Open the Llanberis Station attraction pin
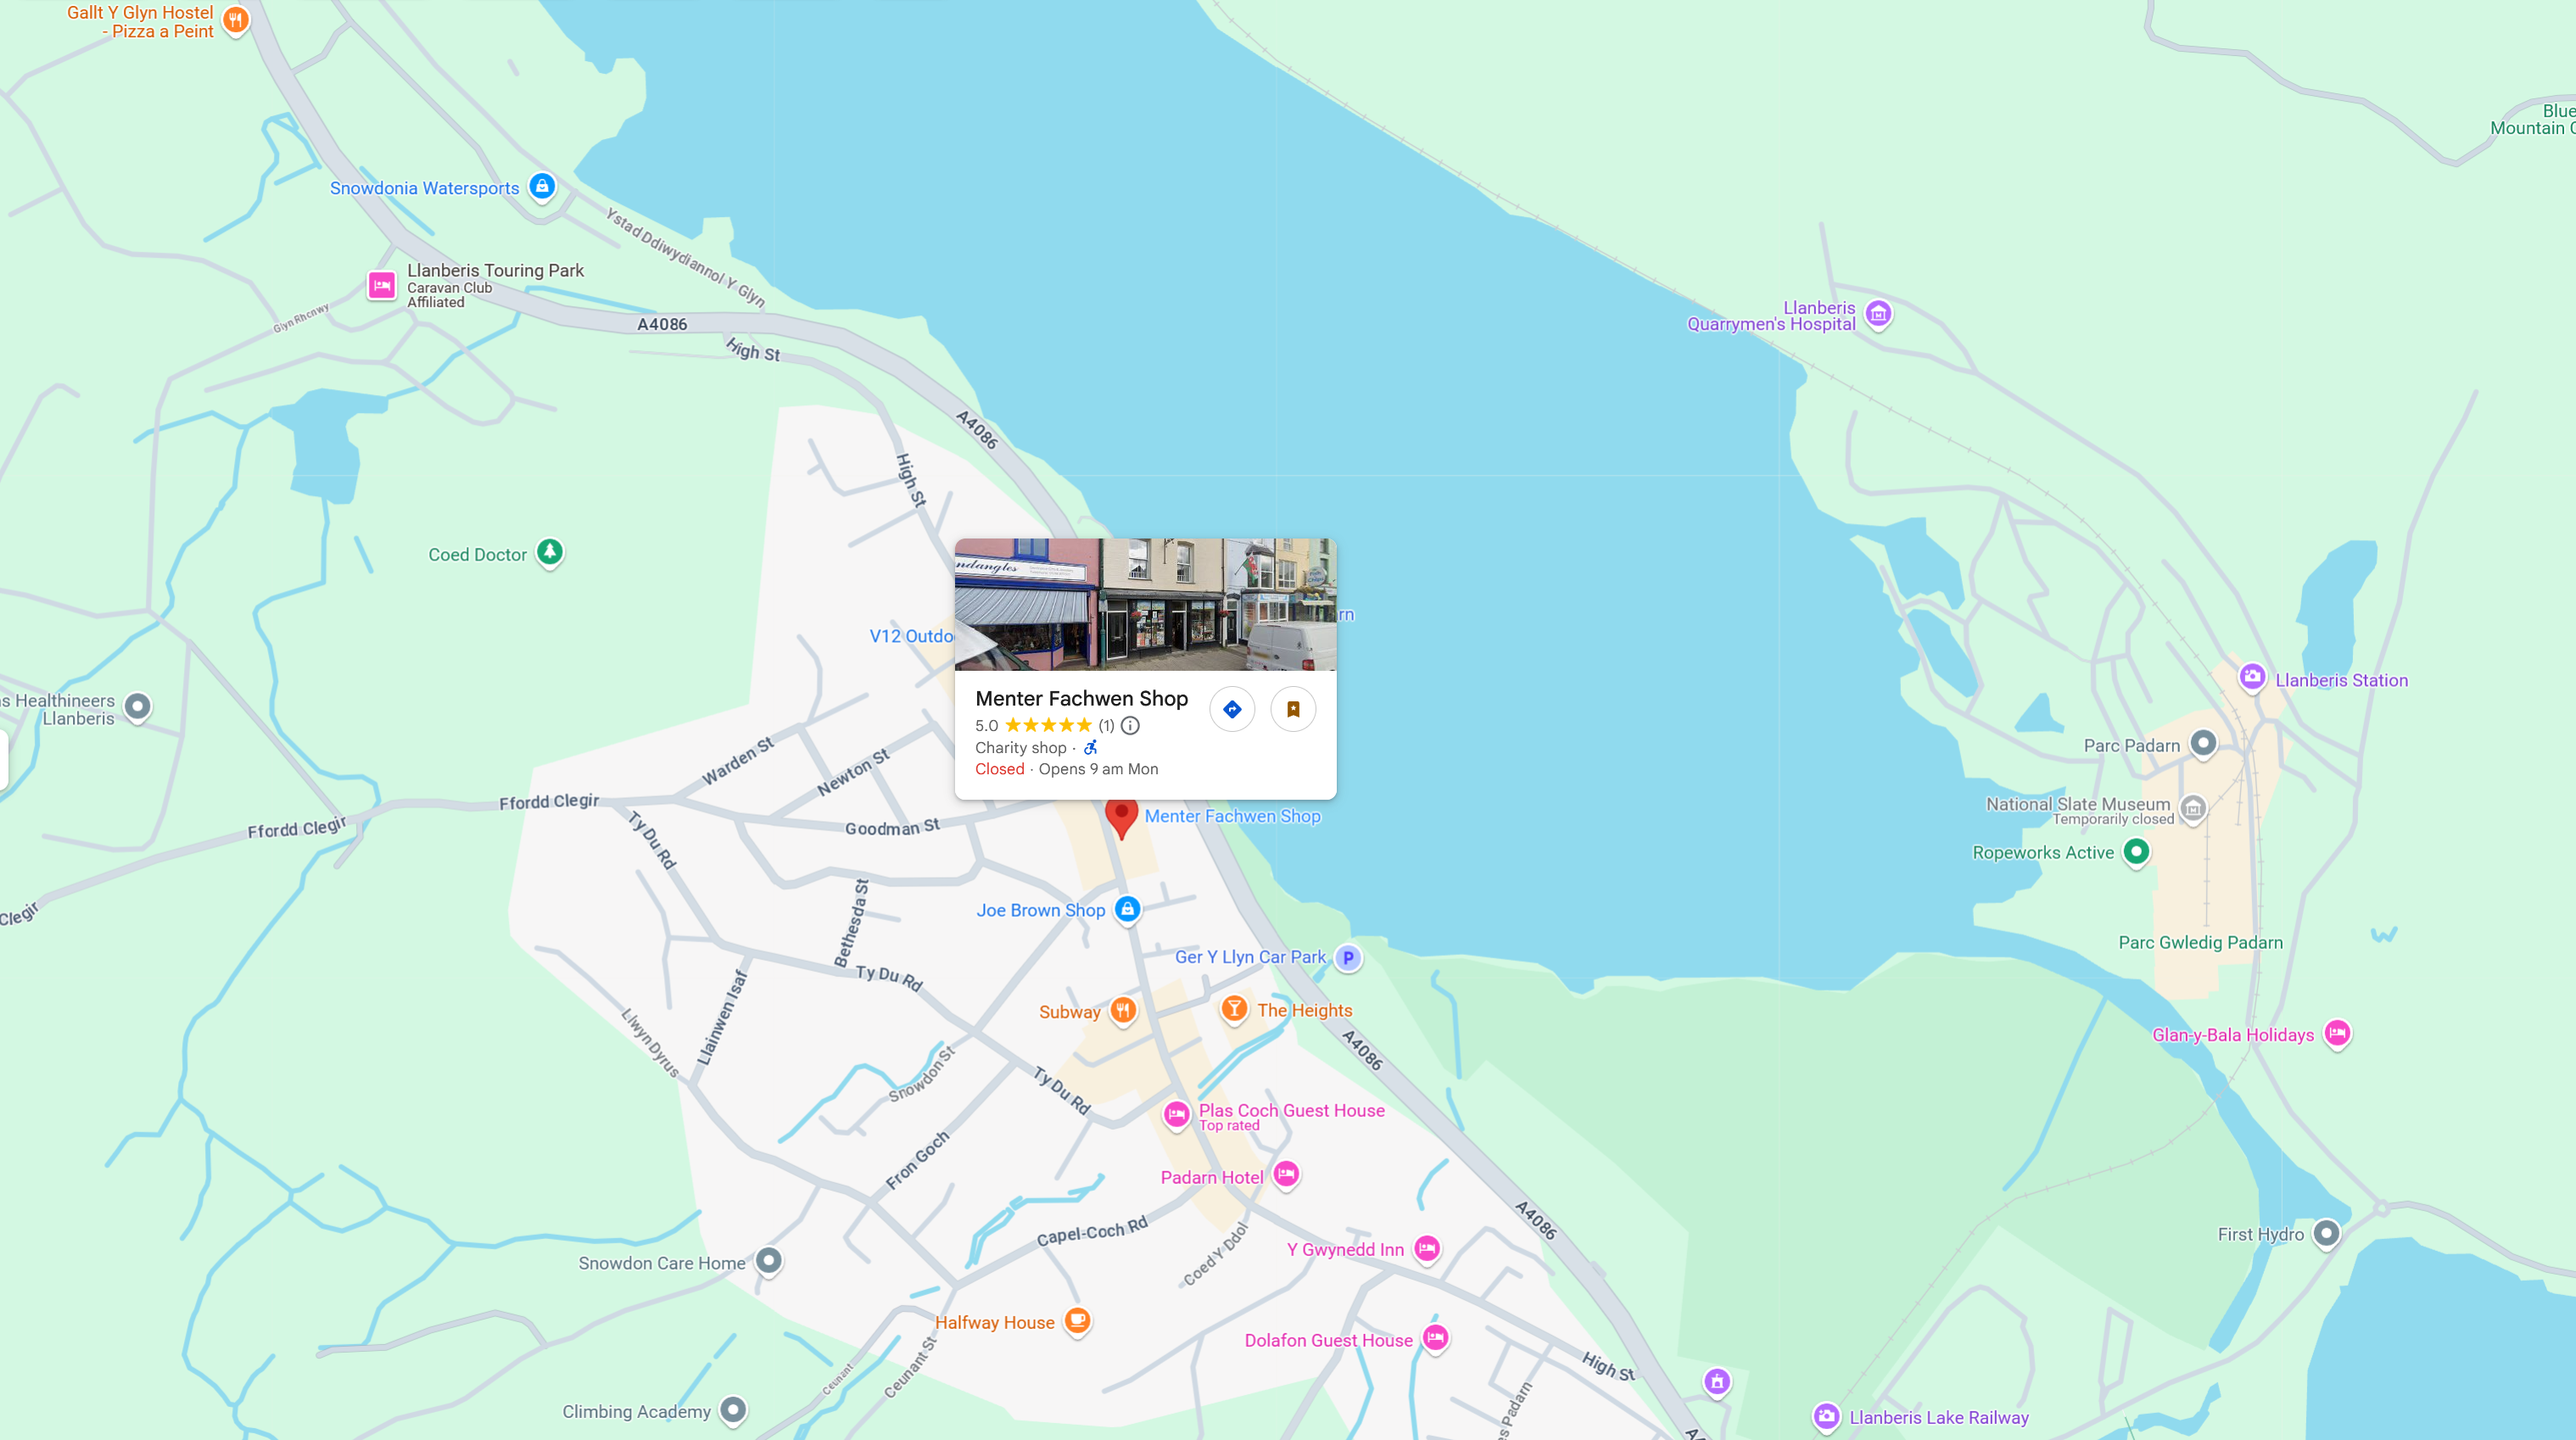The height and width of the screenshot is (1440, 2576). coord(2252,677)
